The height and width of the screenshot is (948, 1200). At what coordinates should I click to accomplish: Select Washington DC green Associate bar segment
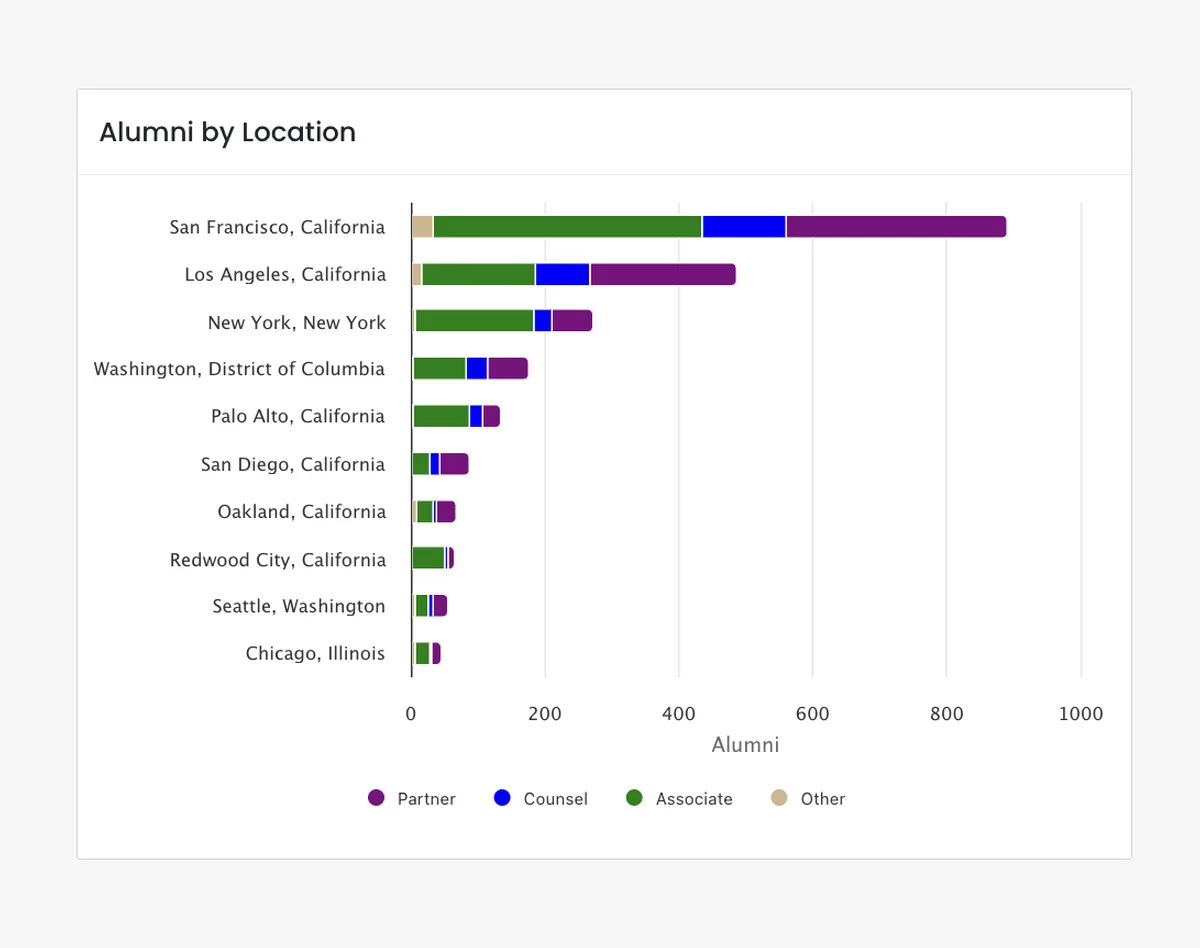439,368
